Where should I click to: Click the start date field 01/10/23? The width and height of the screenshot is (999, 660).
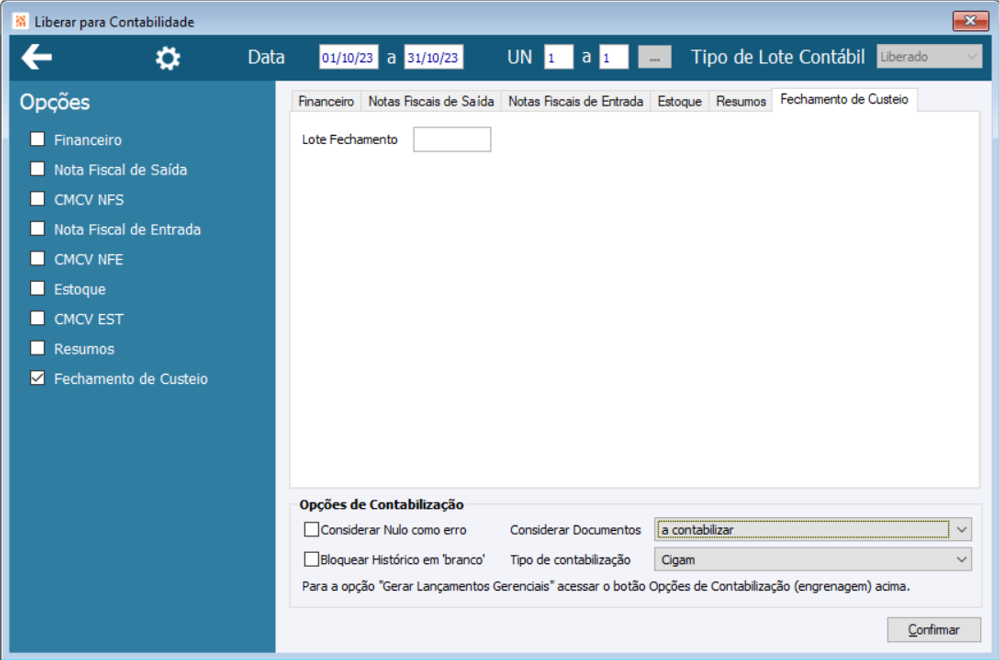coord(348,57)
